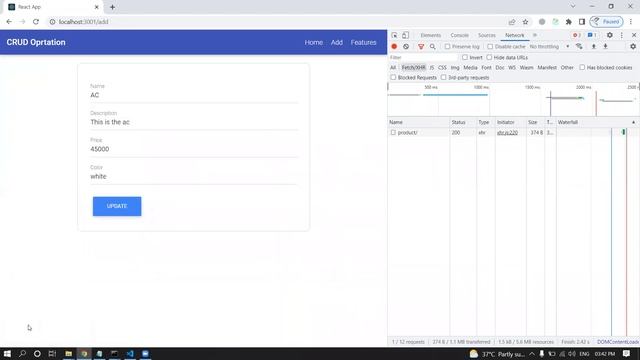Viewport: 640px width, 360px height.
Task: Check 3rd-party requests
Action: coord(443,77)
